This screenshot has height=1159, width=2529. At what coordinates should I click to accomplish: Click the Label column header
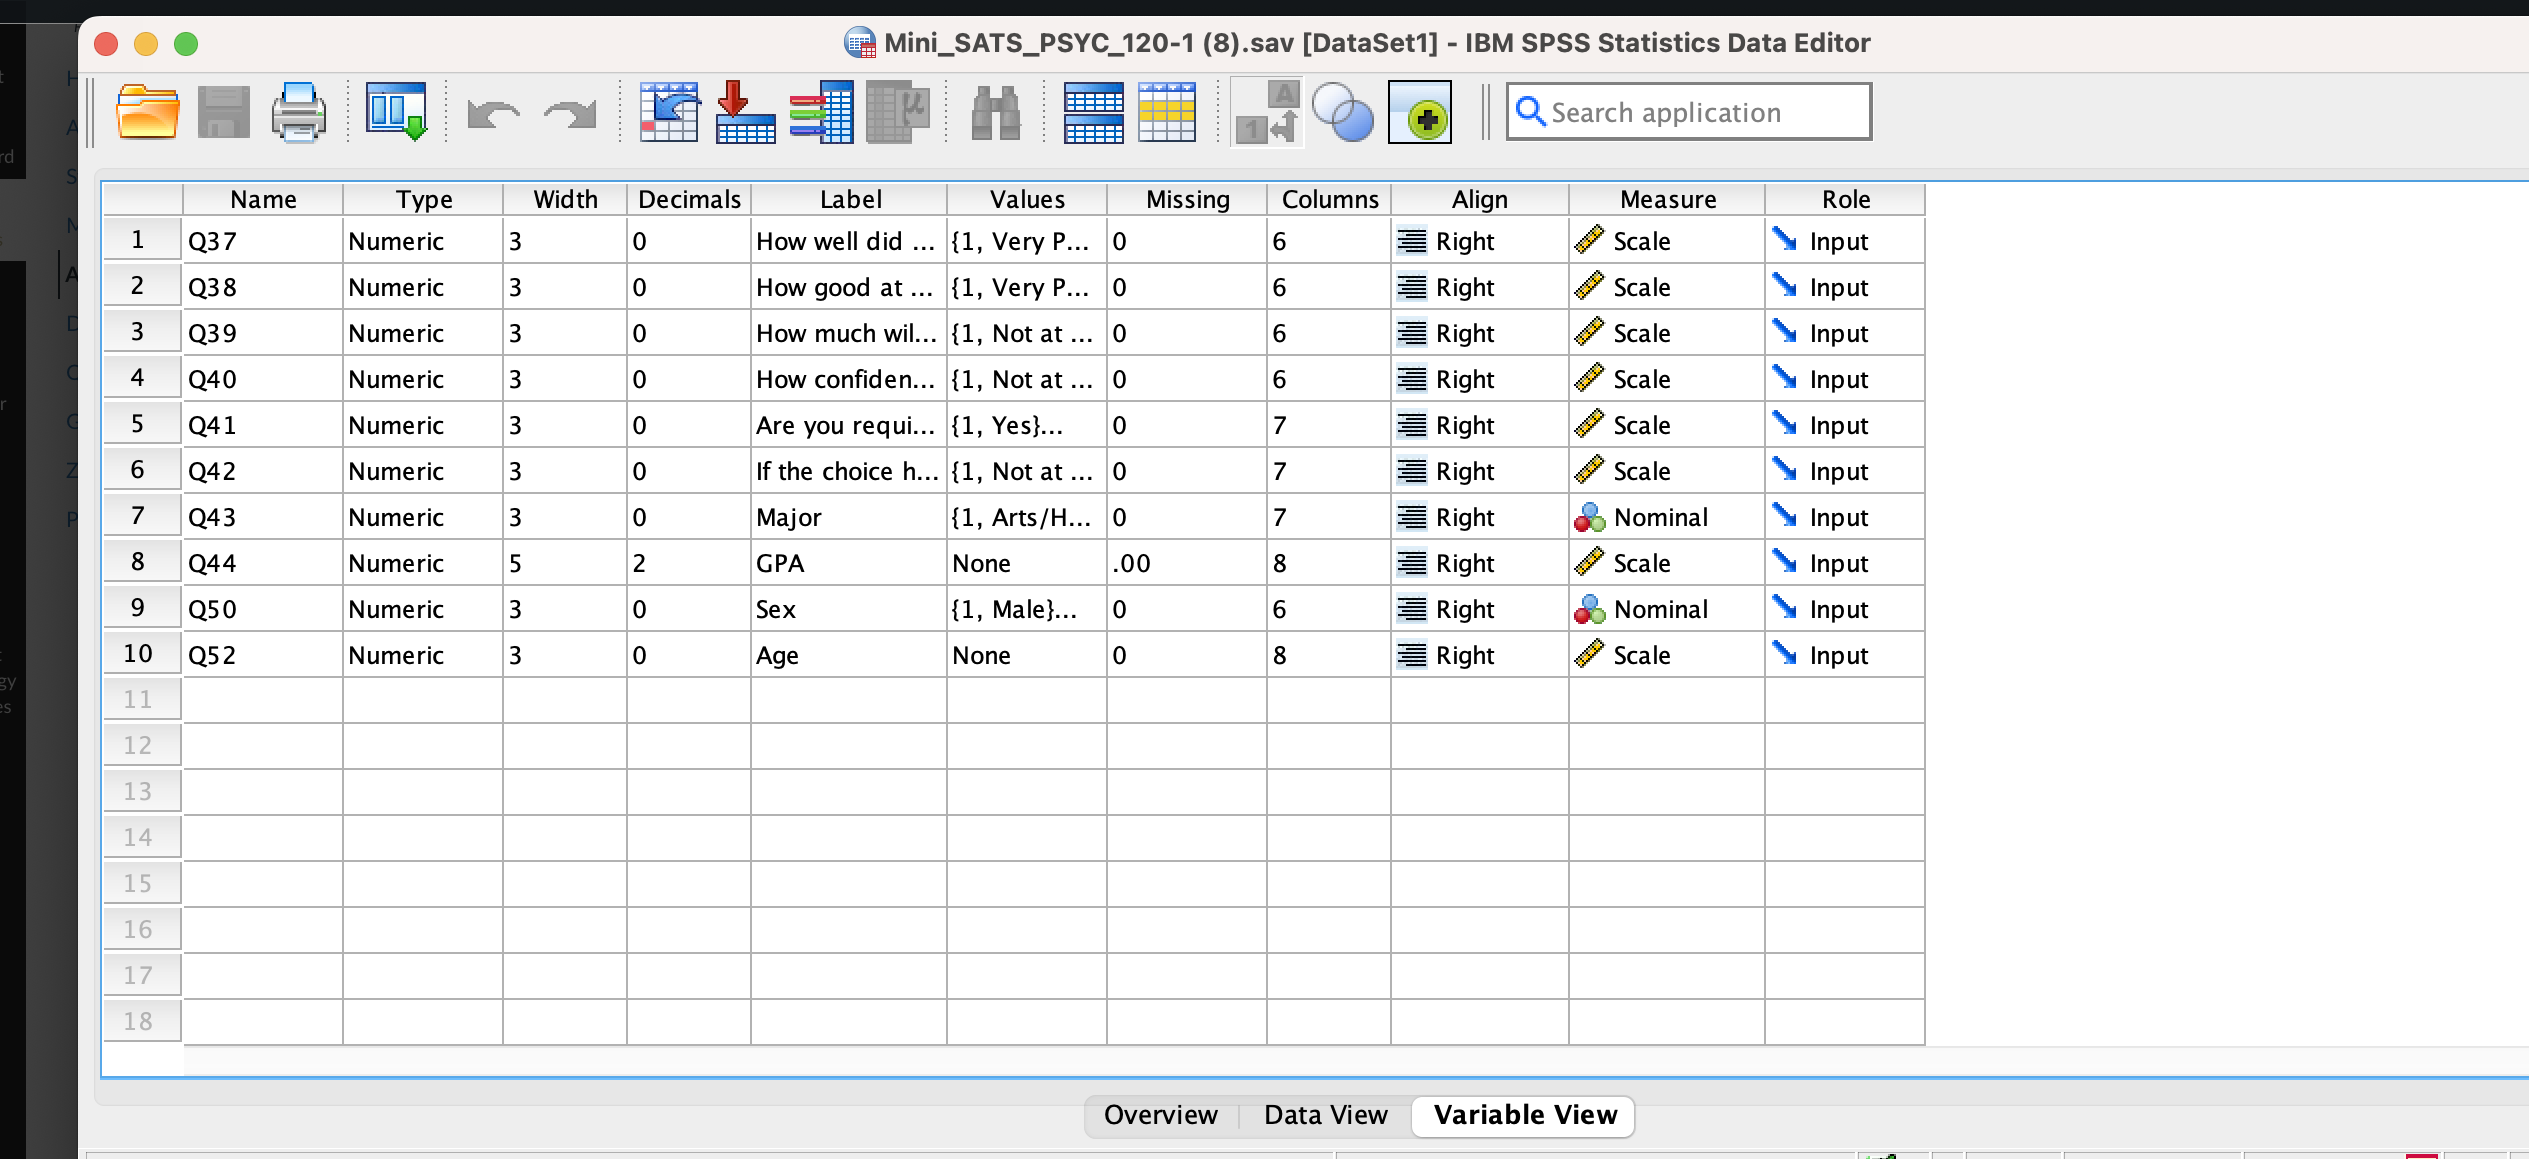(x=849, y=199)
